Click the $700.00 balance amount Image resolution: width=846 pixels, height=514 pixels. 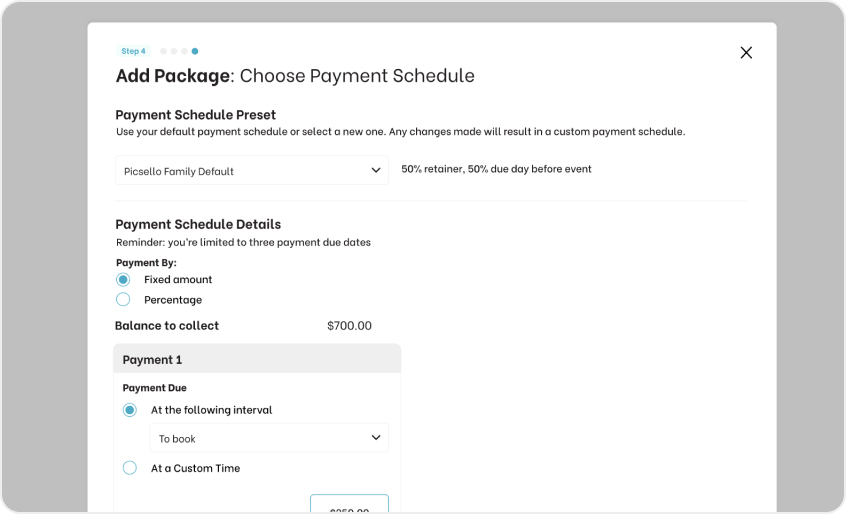point(349,326)
